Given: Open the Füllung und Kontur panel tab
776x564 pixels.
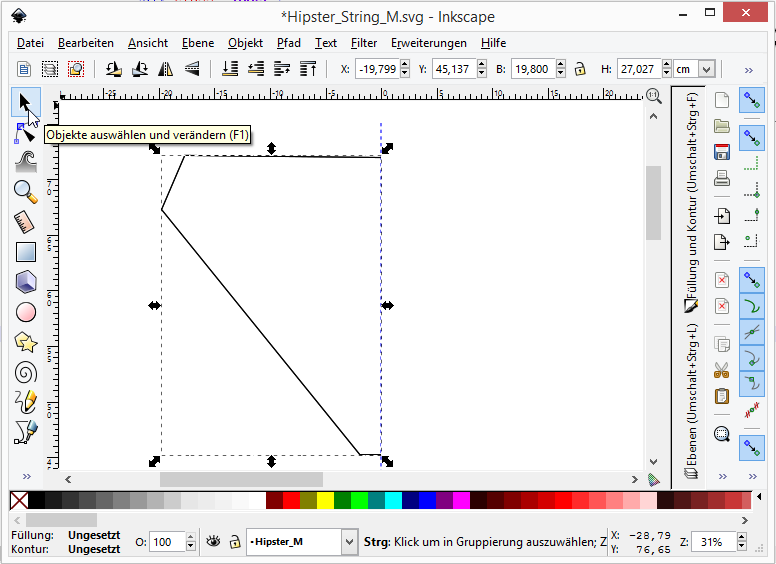Looking at the screenshot, I should coord(689,200).
